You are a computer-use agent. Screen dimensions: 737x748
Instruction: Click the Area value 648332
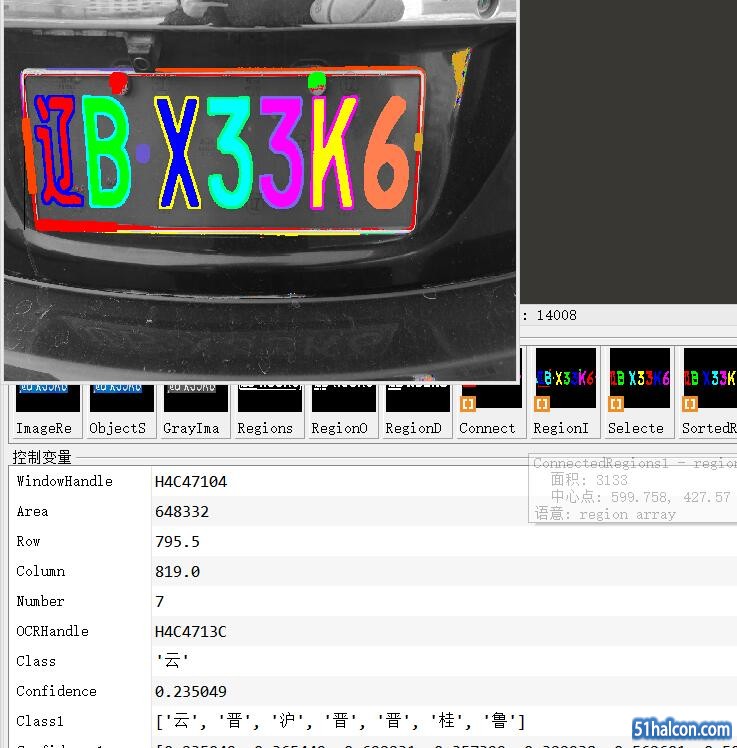(x=182, y=511)
